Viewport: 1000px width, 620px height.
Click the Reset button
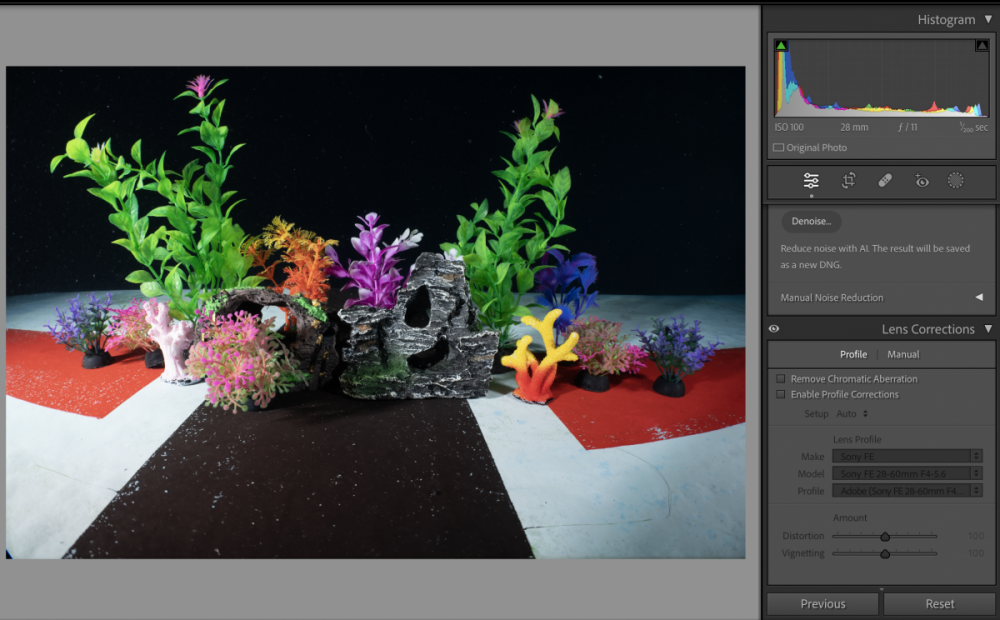pyautogui.click(x=939, y=604)
